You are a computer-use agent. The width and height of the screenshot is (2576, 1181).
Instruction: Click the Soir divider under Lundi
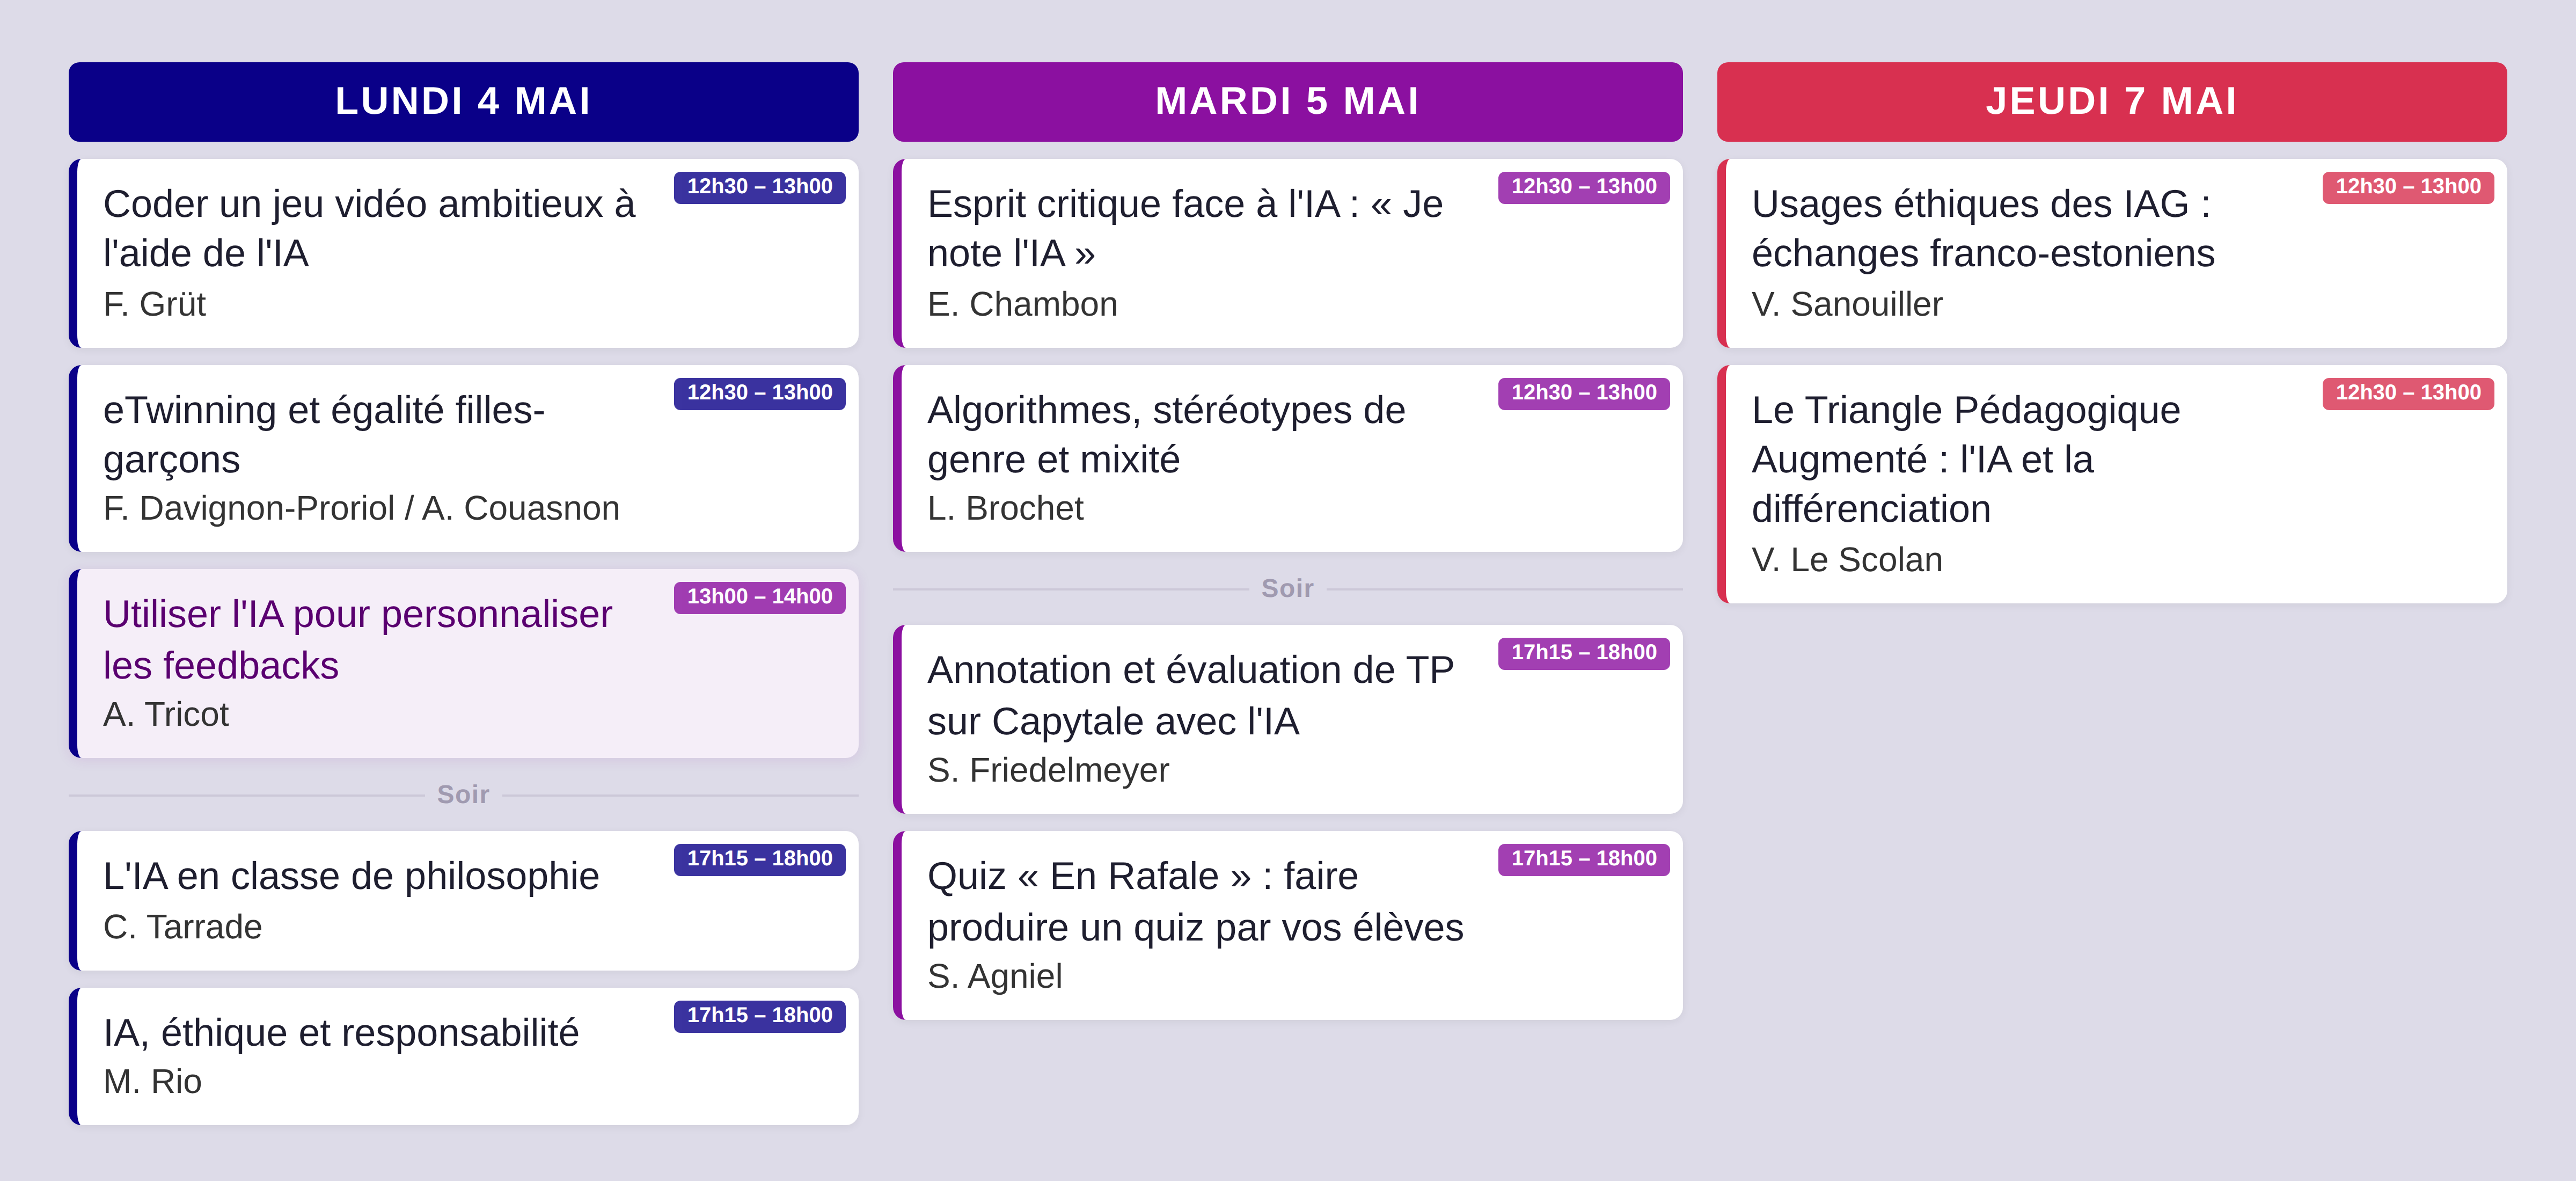point(463,795)
